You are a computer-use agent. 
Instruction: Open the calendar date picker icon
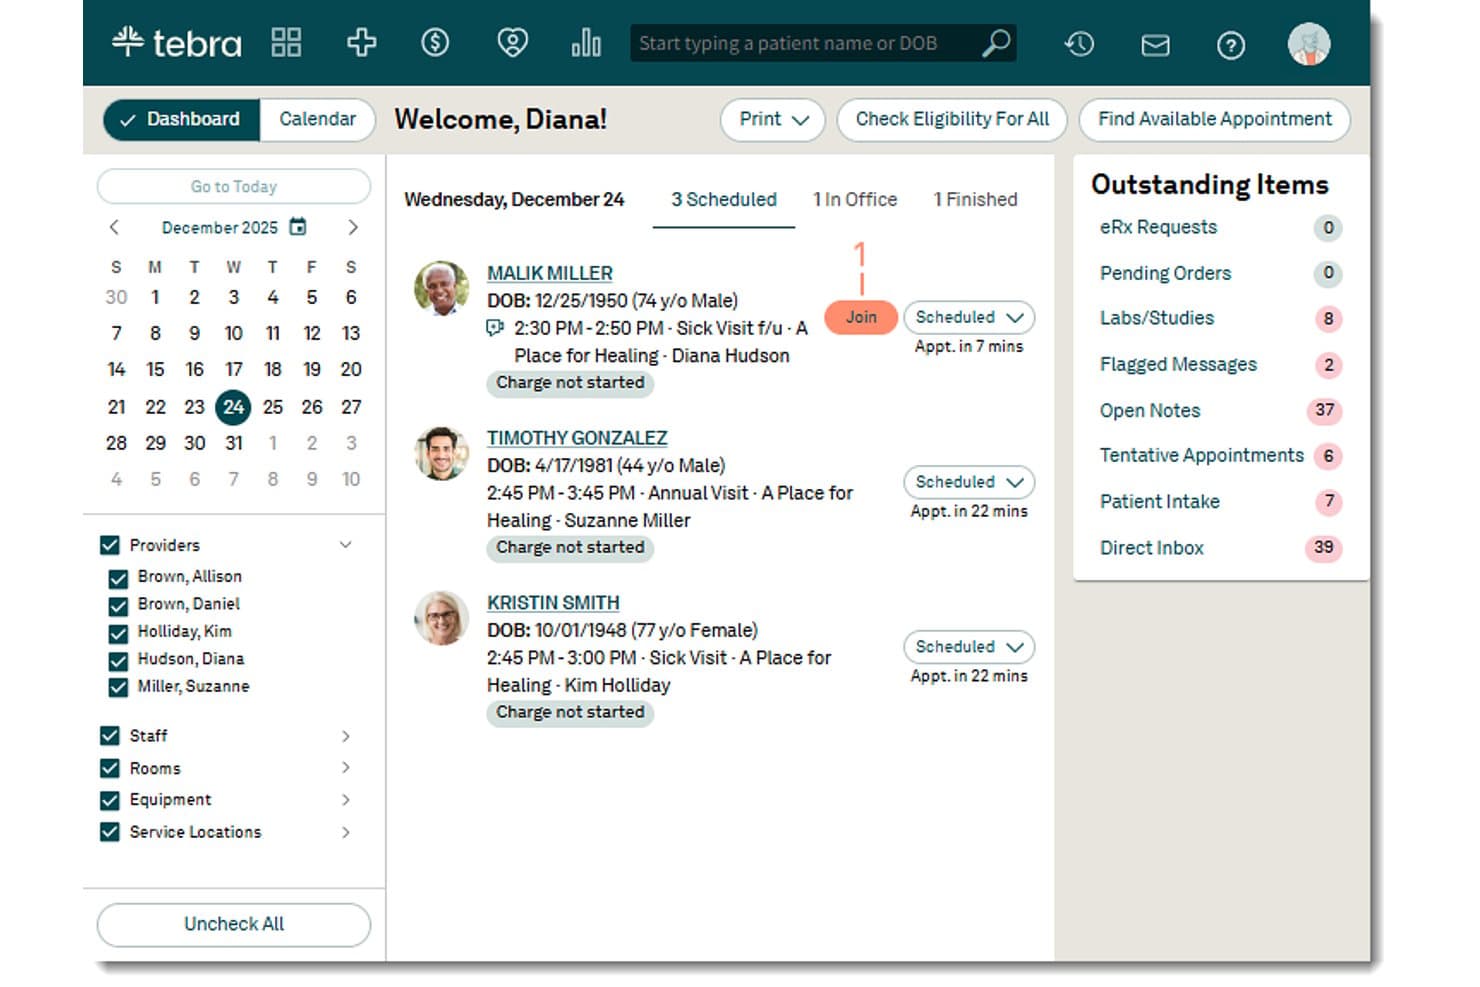tap(297, 227)
